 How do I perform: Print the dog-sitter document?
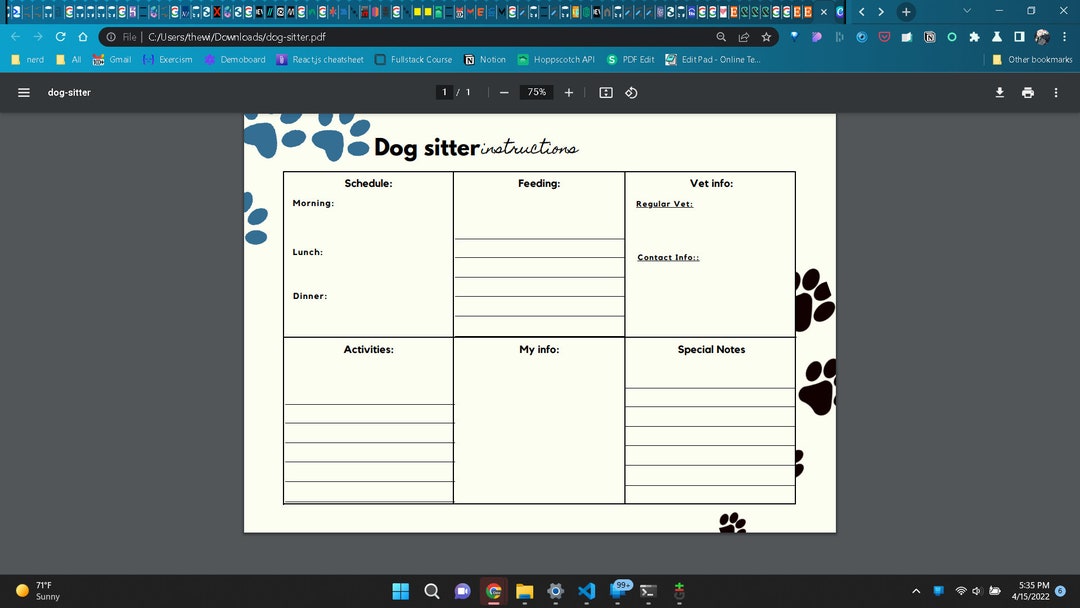coord(1028,92)
